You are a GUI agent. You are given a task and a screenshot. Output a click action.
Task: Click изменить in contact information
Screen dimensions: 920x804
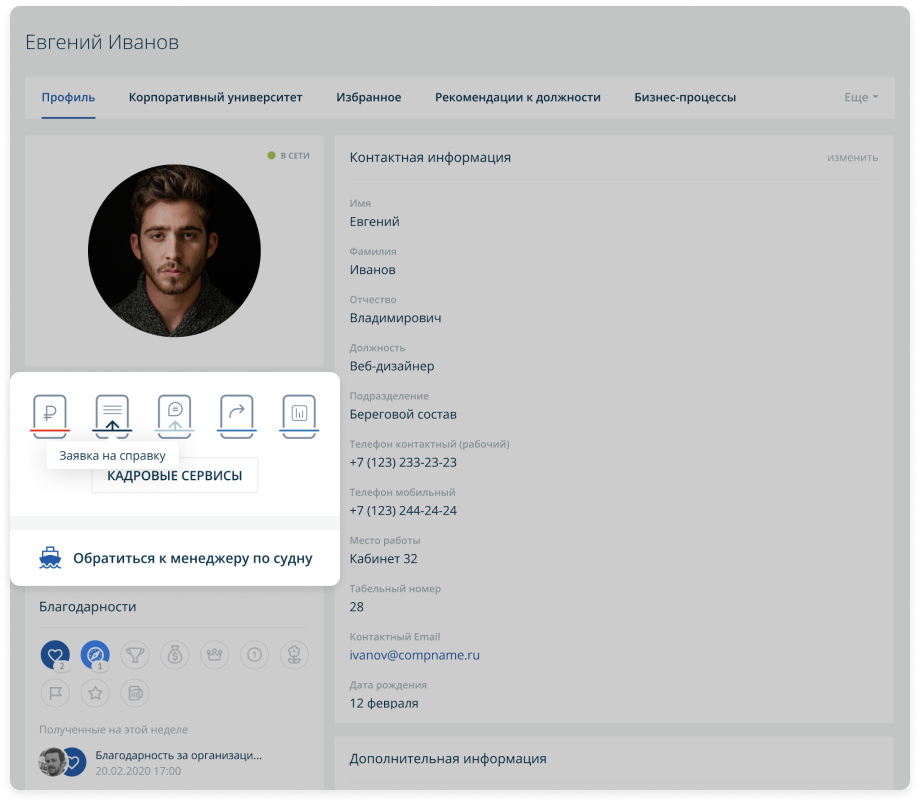853,157
